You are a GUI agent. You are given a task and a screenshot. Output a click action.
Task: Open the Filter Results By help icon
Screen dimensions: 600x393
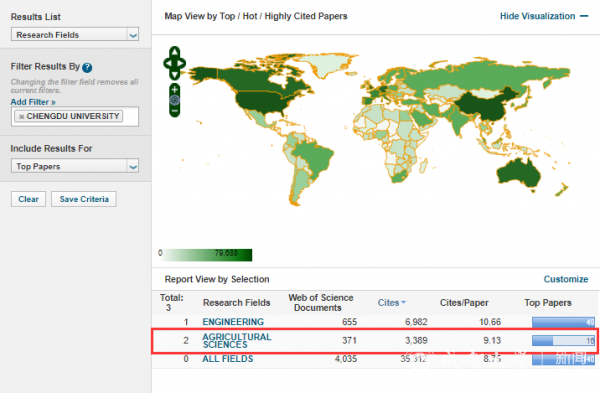[87, 67]
